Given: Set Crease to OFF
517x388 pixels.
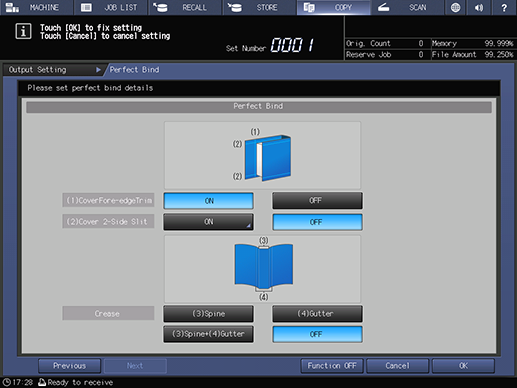Looking at the screenshot, I should pos(317,334).
